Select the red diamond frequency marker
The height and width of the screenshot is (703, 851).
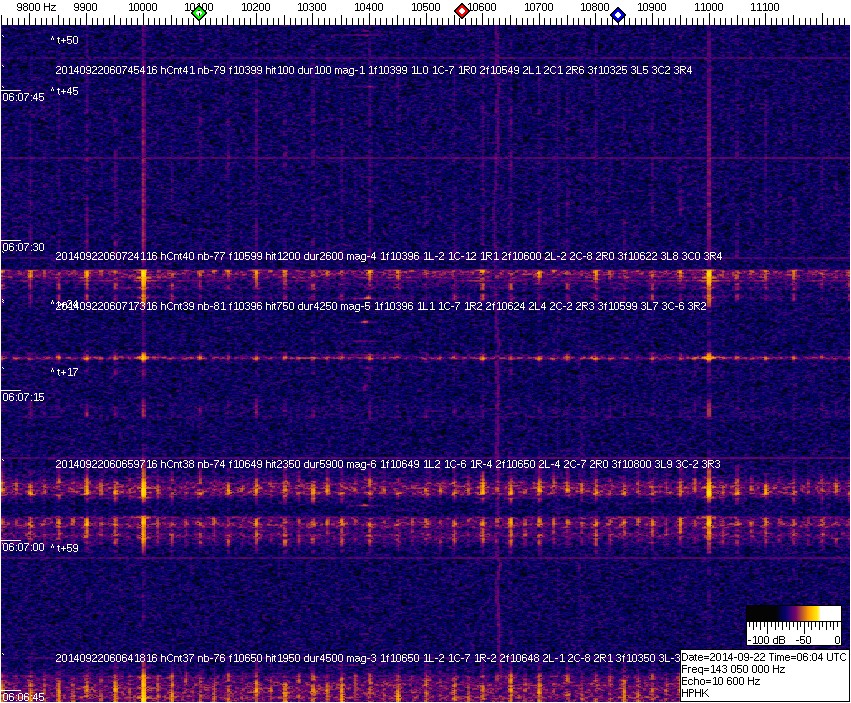tap(462, 11)
